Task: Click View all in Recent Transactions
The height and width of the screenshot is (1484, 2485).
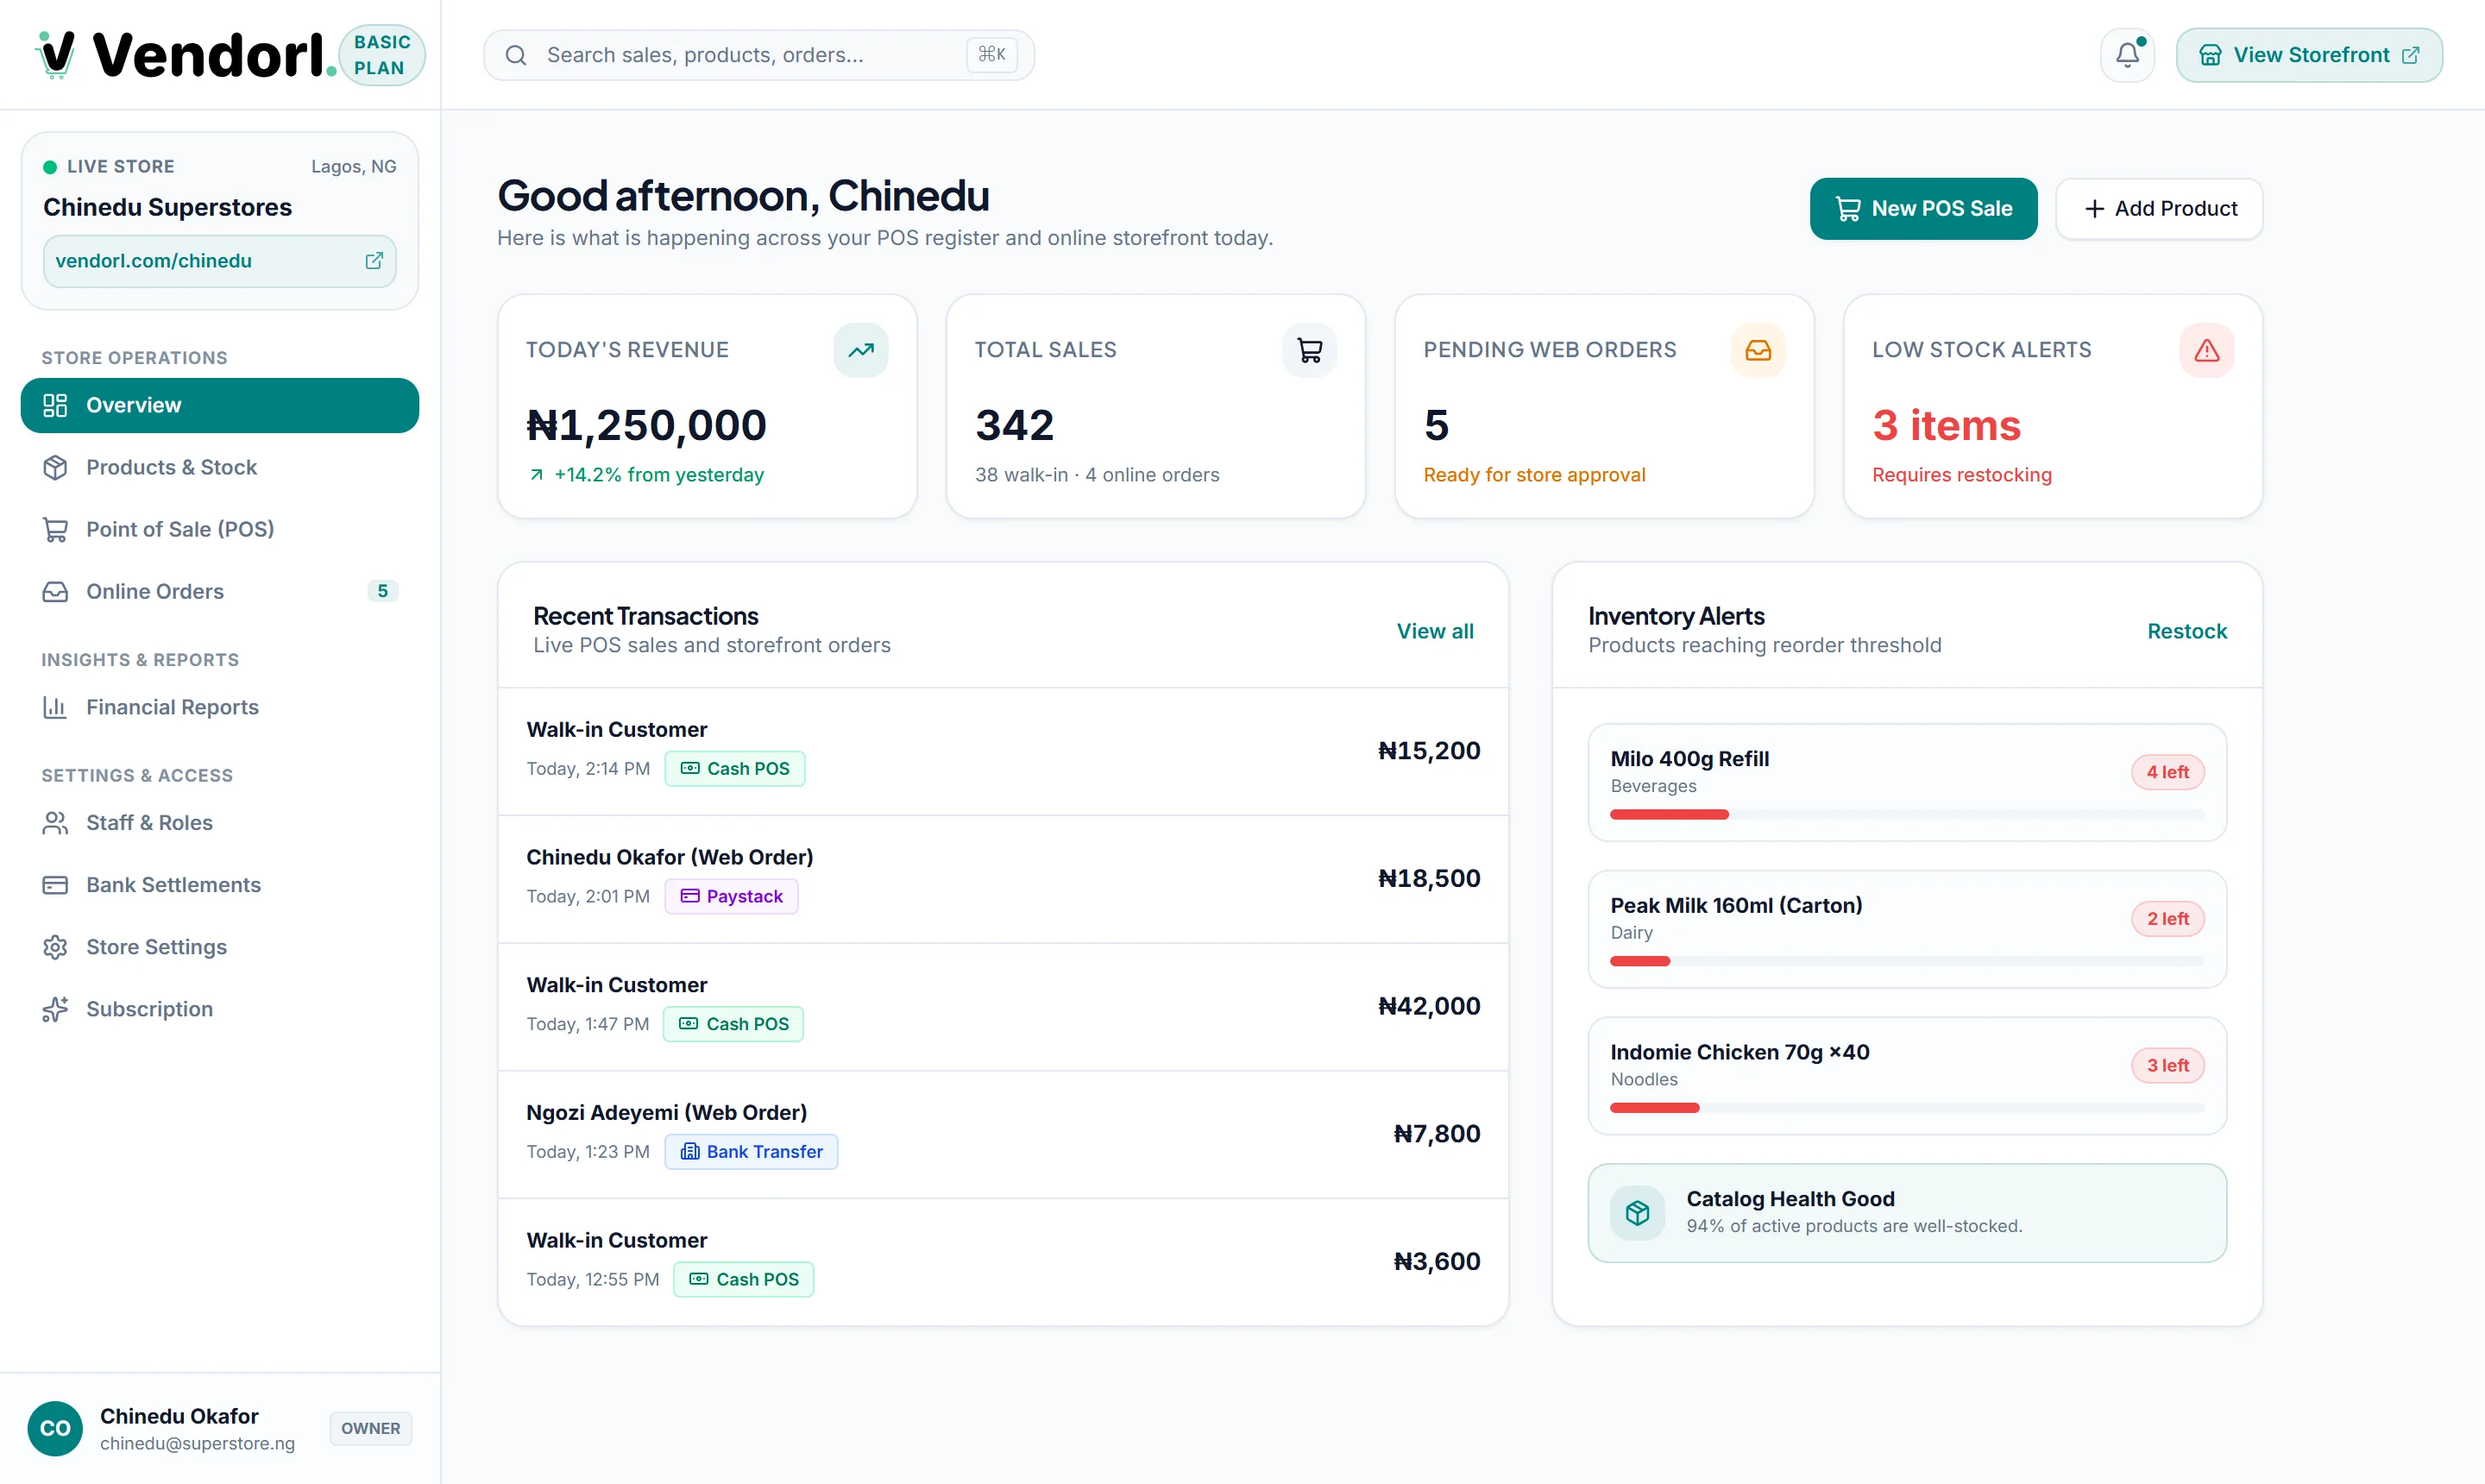Action: click(1435, 631)
